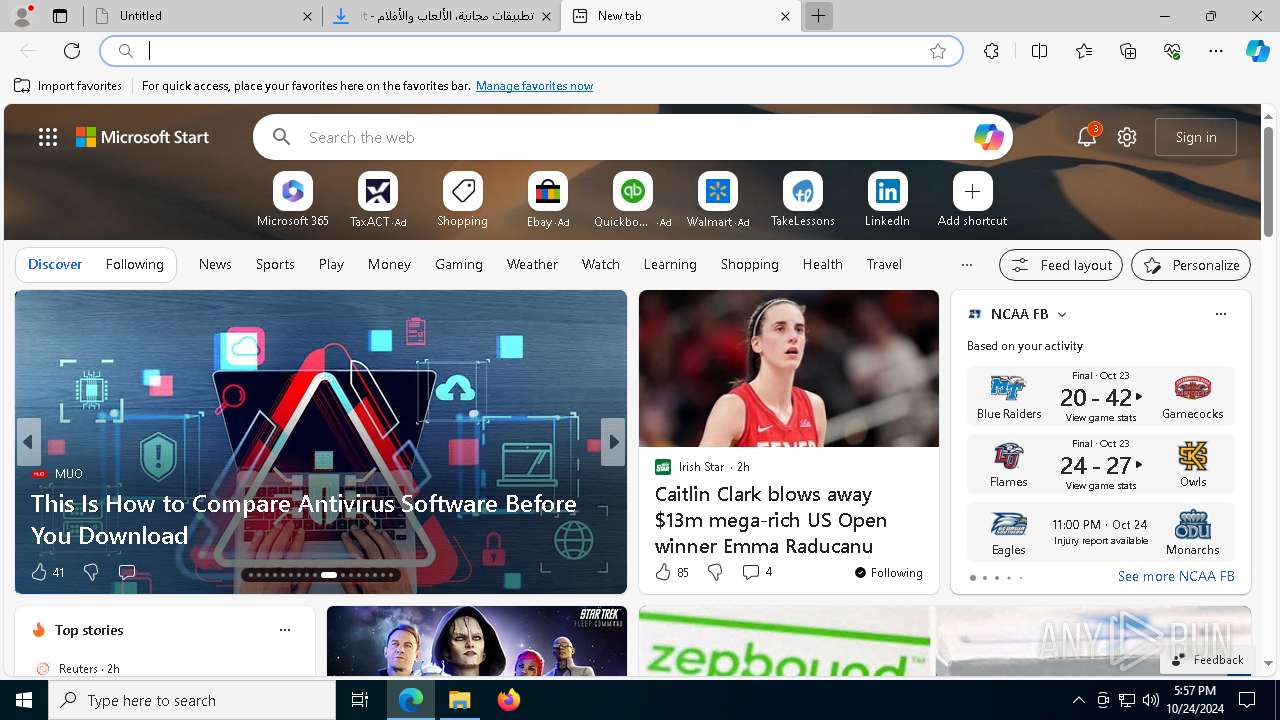This screenshot has height=720, width=1280.
Task: Show next carousel slide arrow
Action: click(613, 442)
